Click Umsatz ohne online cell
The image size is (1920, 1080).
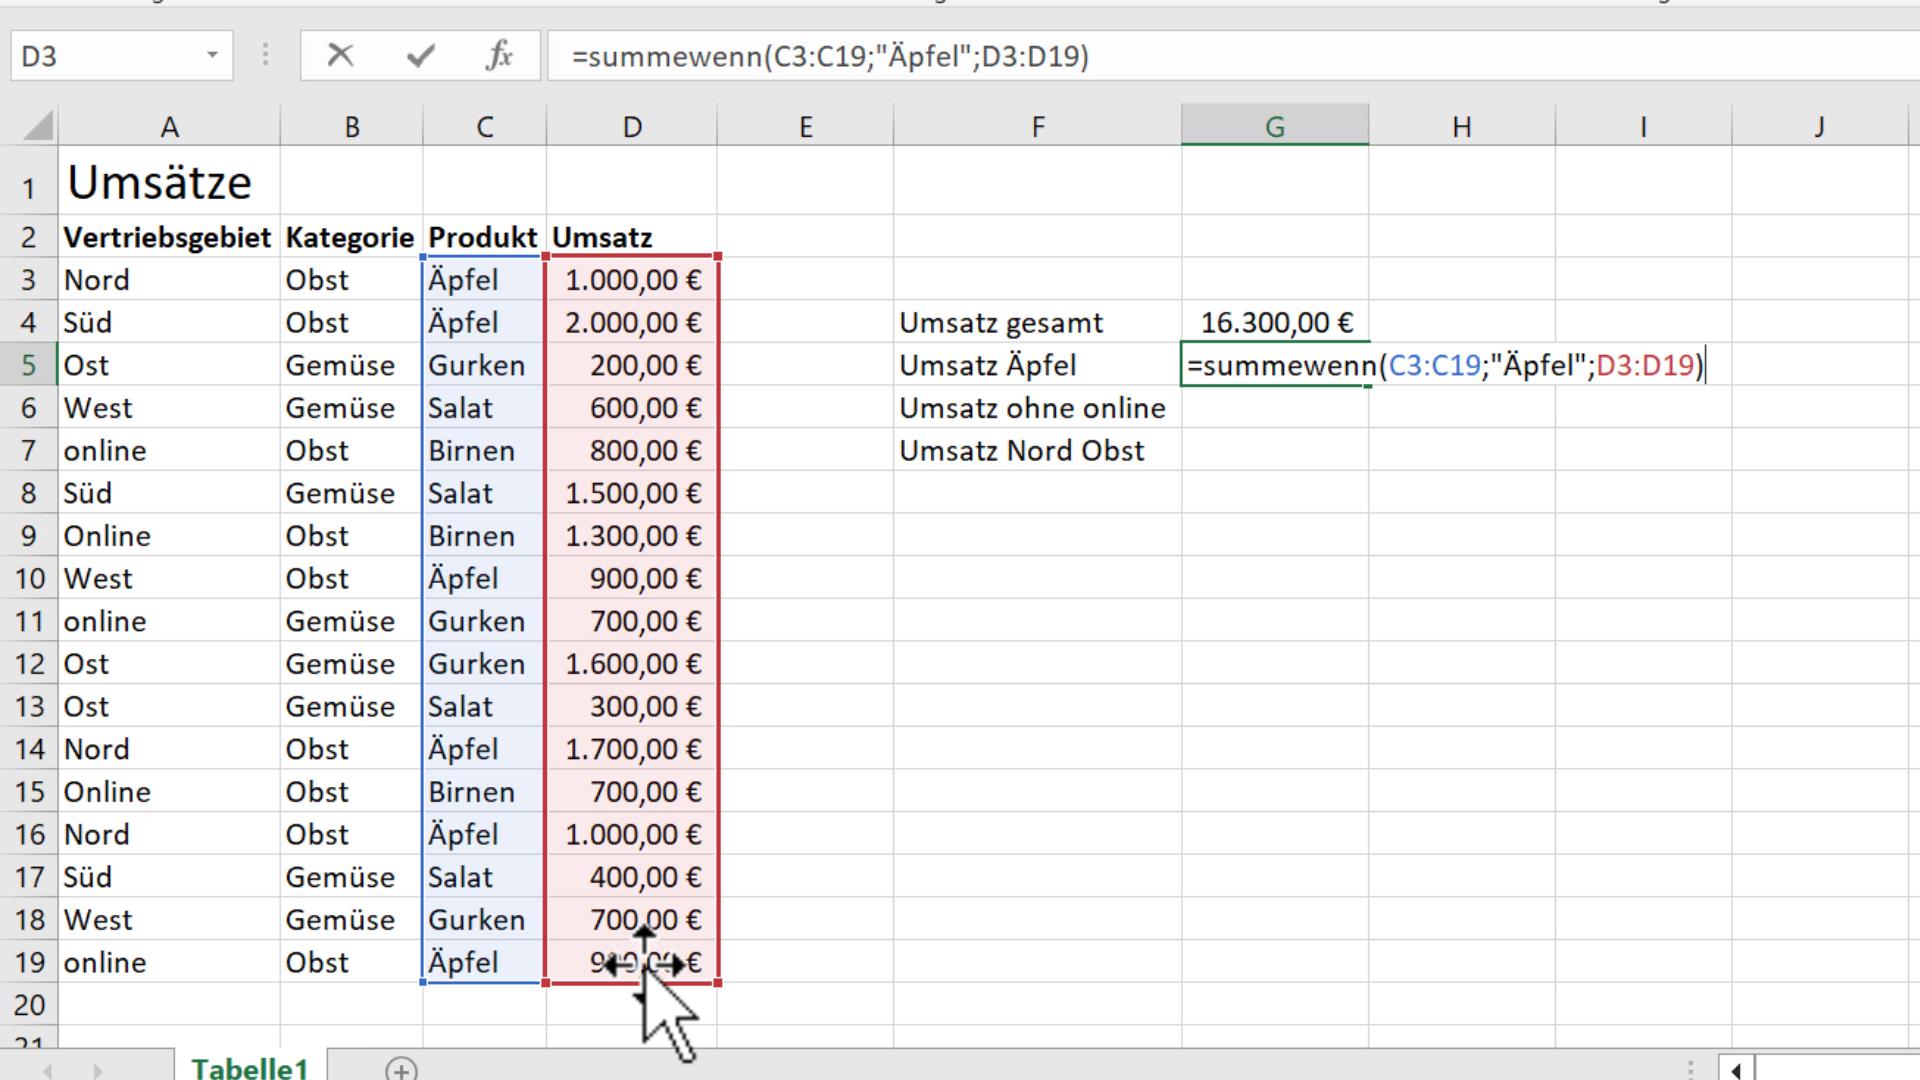[x=1034, y=408]
